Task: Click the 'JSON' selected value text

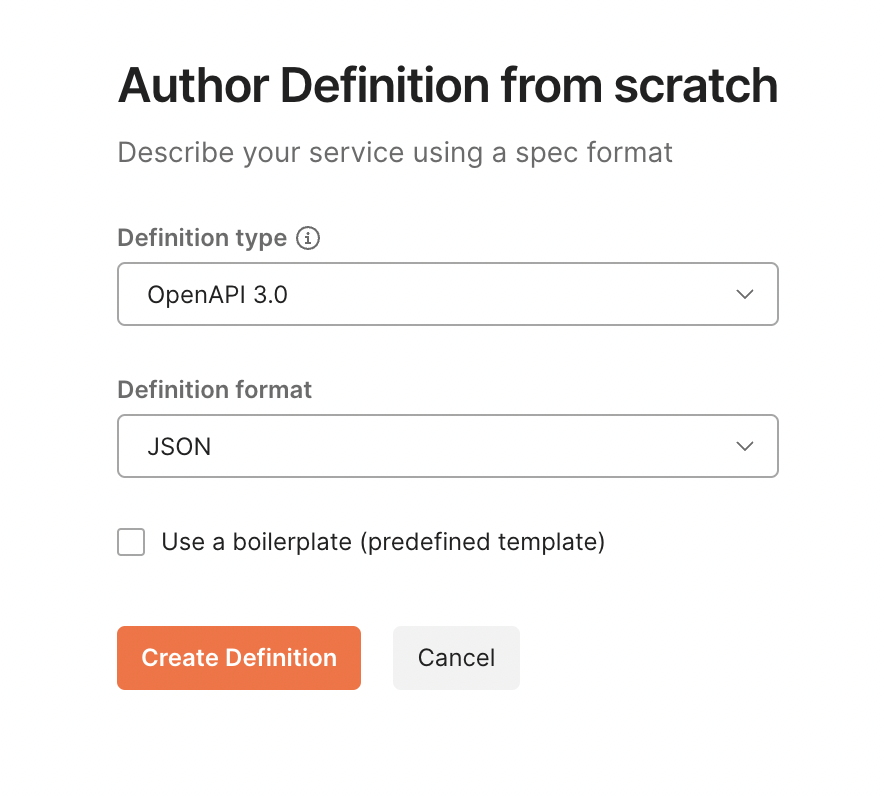Action: point(179,446)
